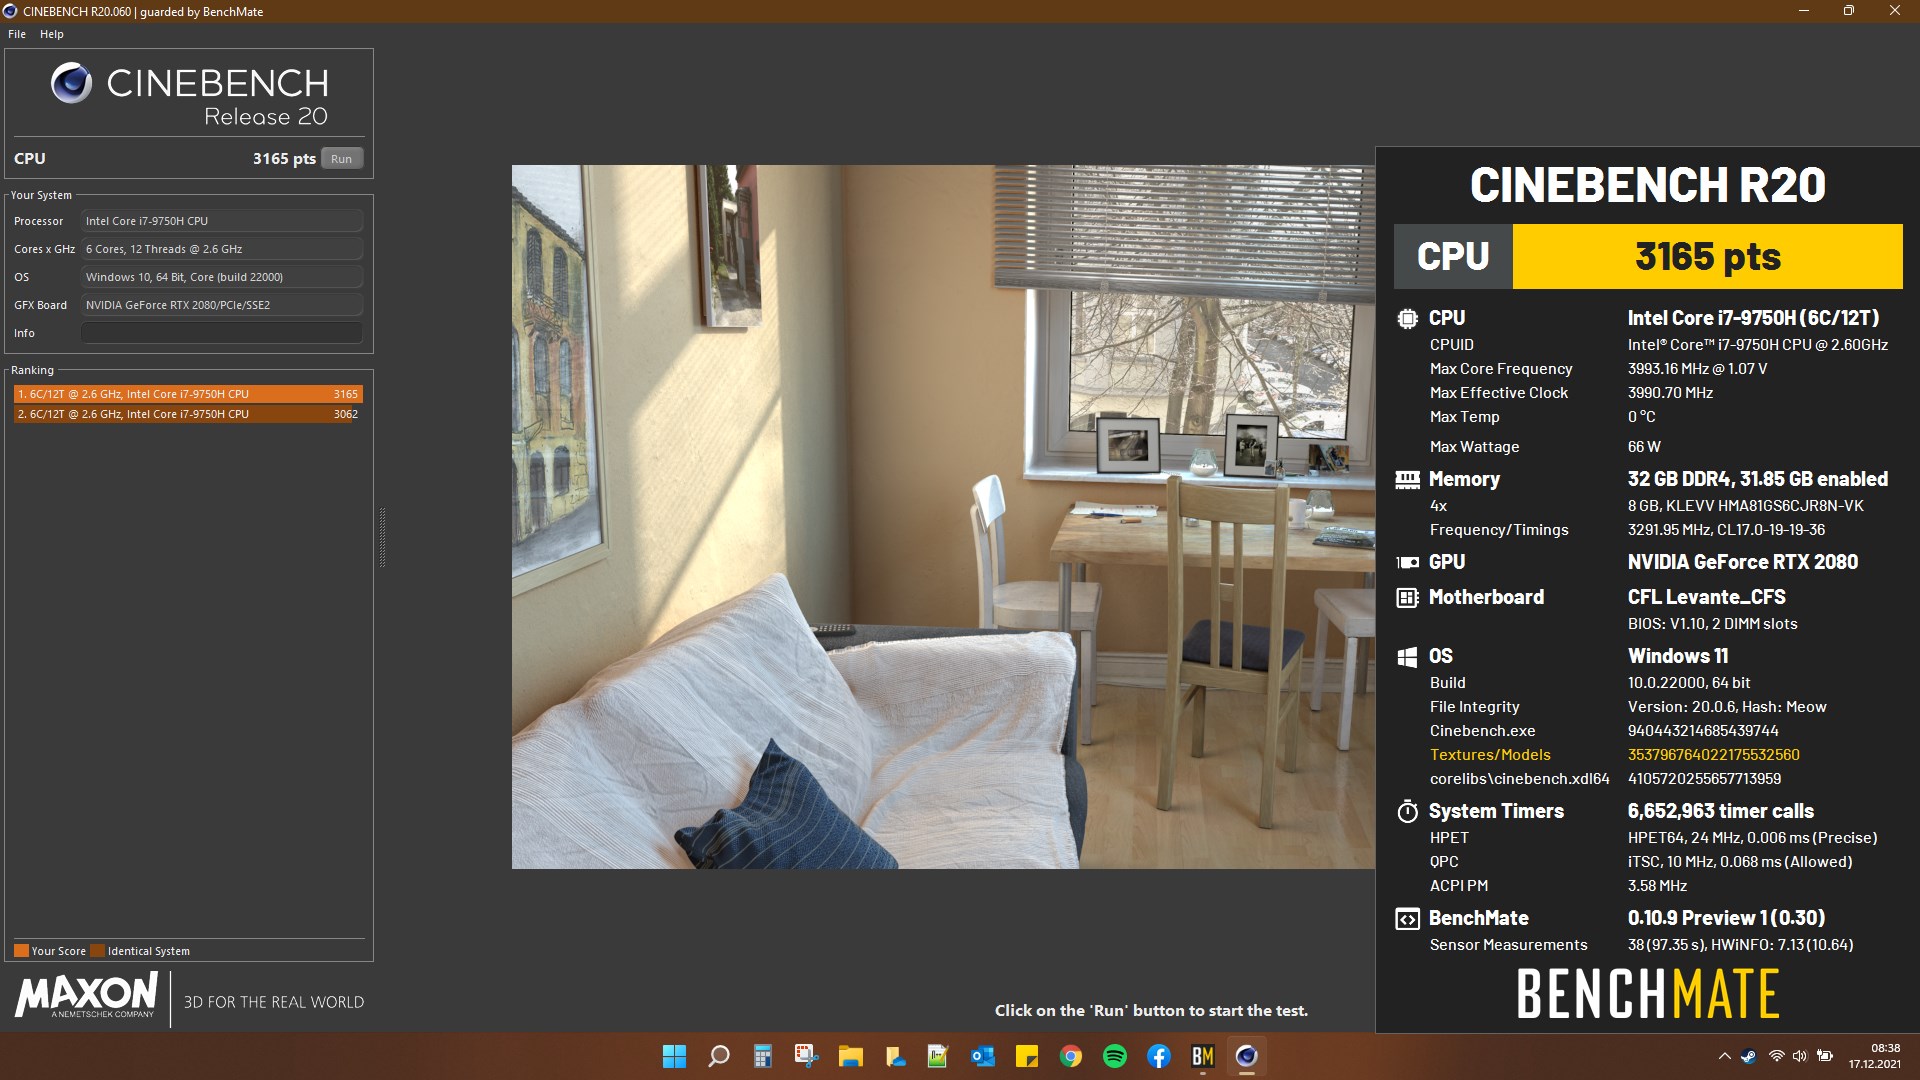Open Outlook from the taskbar
Viewport: 1920px width, 1080px height.
click(983, 1056)
